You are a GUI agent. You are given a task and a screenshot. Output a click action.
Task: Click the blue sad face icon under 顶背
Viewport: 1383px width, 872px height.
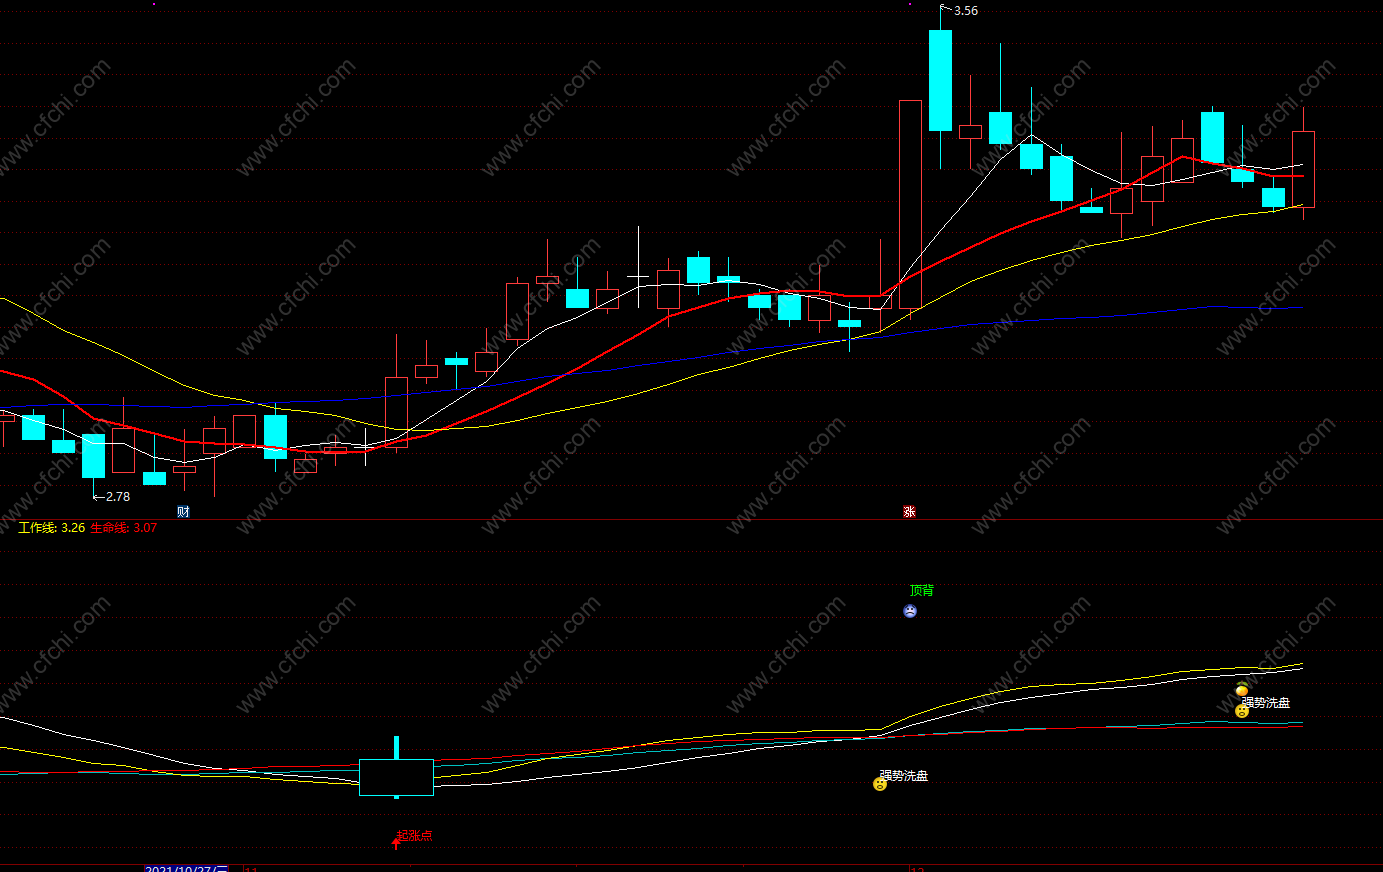910,611
